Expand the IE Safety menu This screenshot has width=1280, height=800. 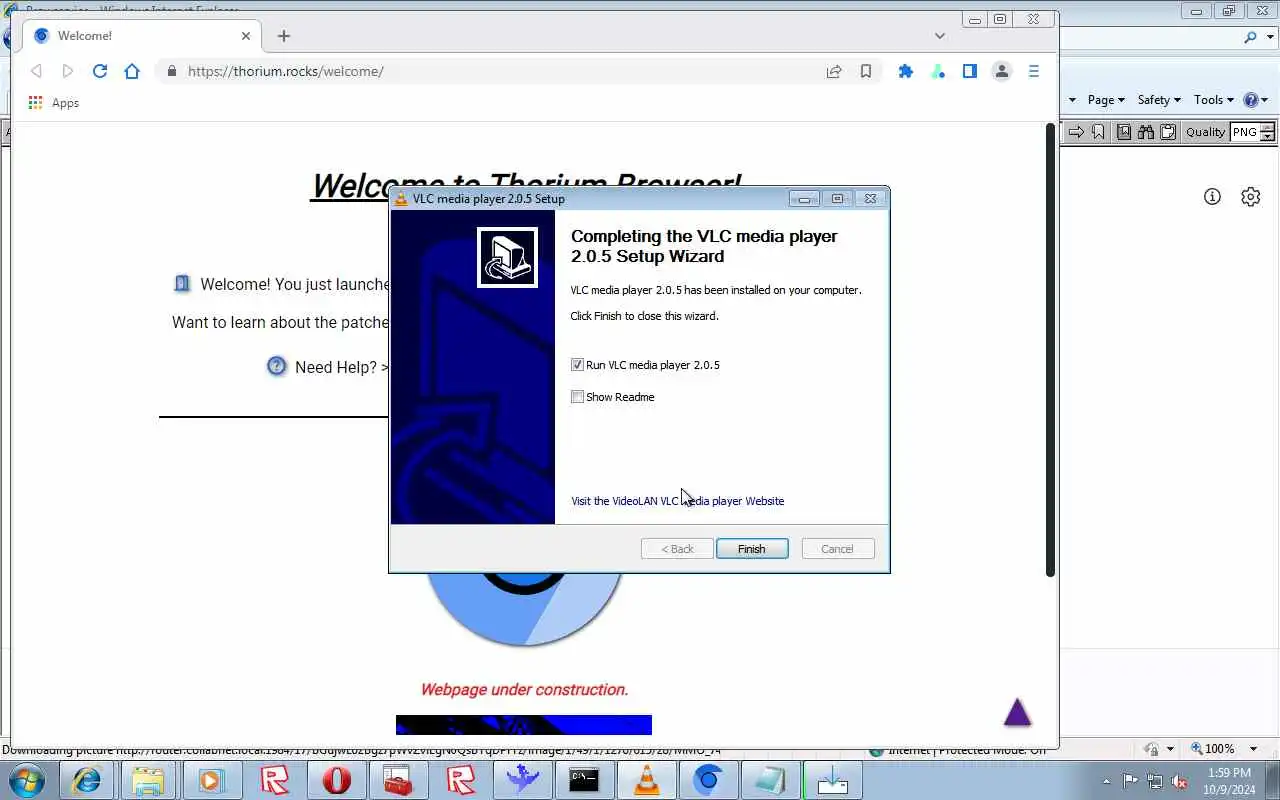click(x=1159, y=100)
